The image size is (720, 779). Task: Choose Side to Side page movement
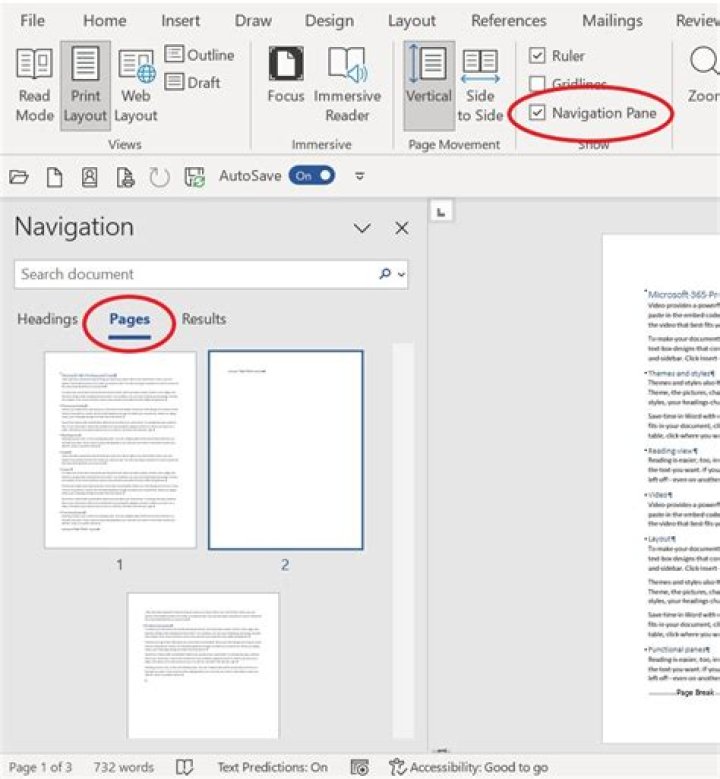[x=480, y=85]
